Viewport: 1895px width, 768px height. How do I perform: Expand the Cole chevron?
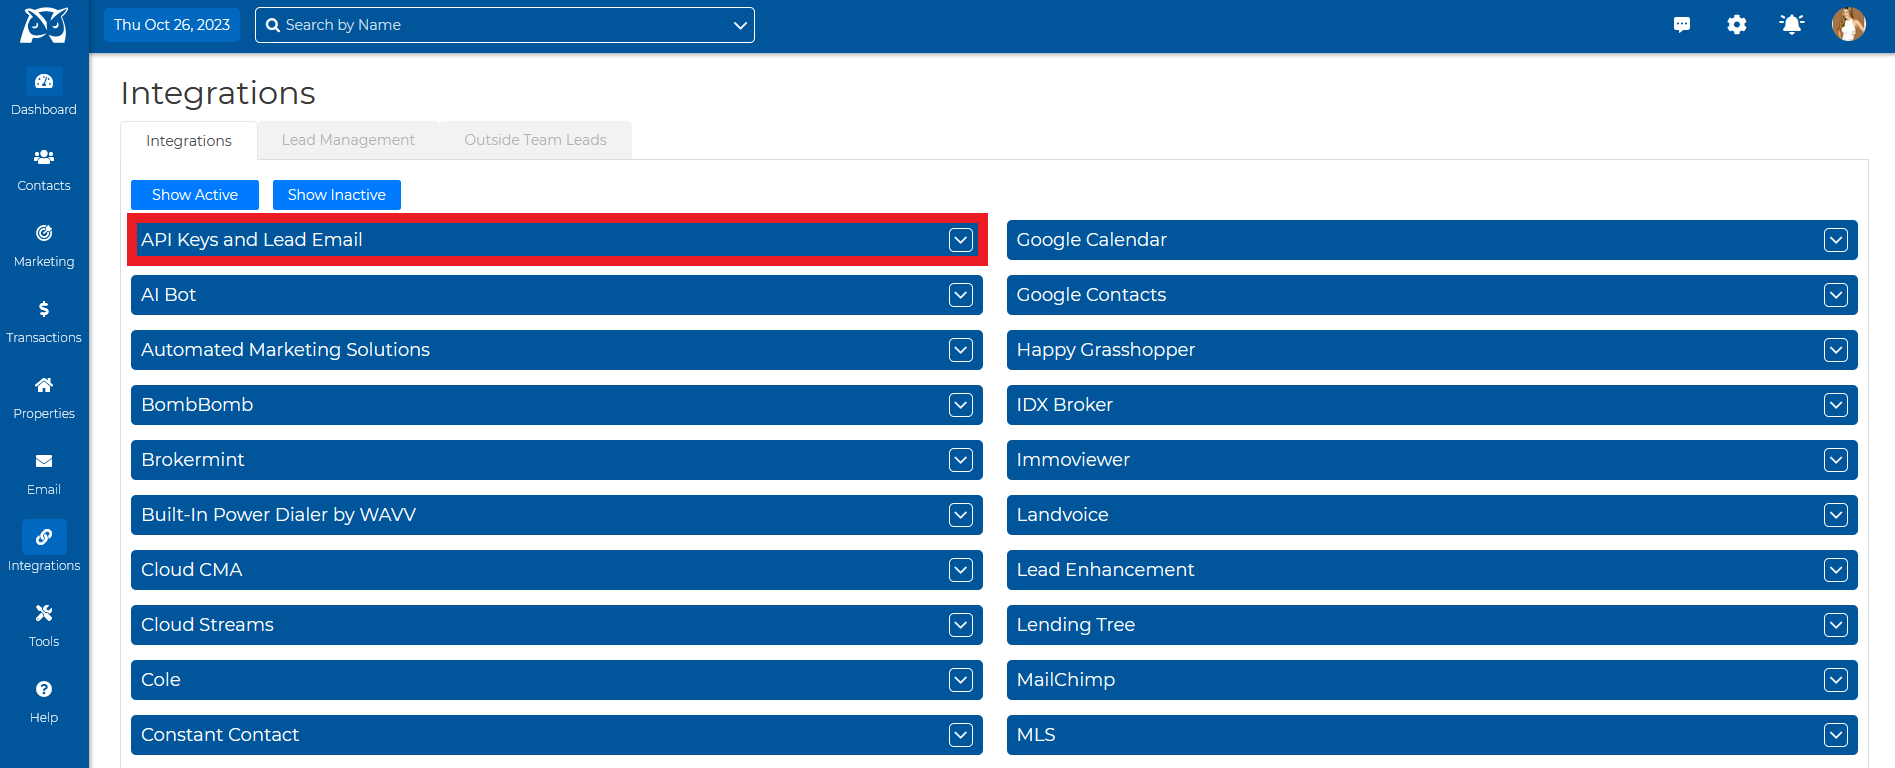[x=961, y=680]
